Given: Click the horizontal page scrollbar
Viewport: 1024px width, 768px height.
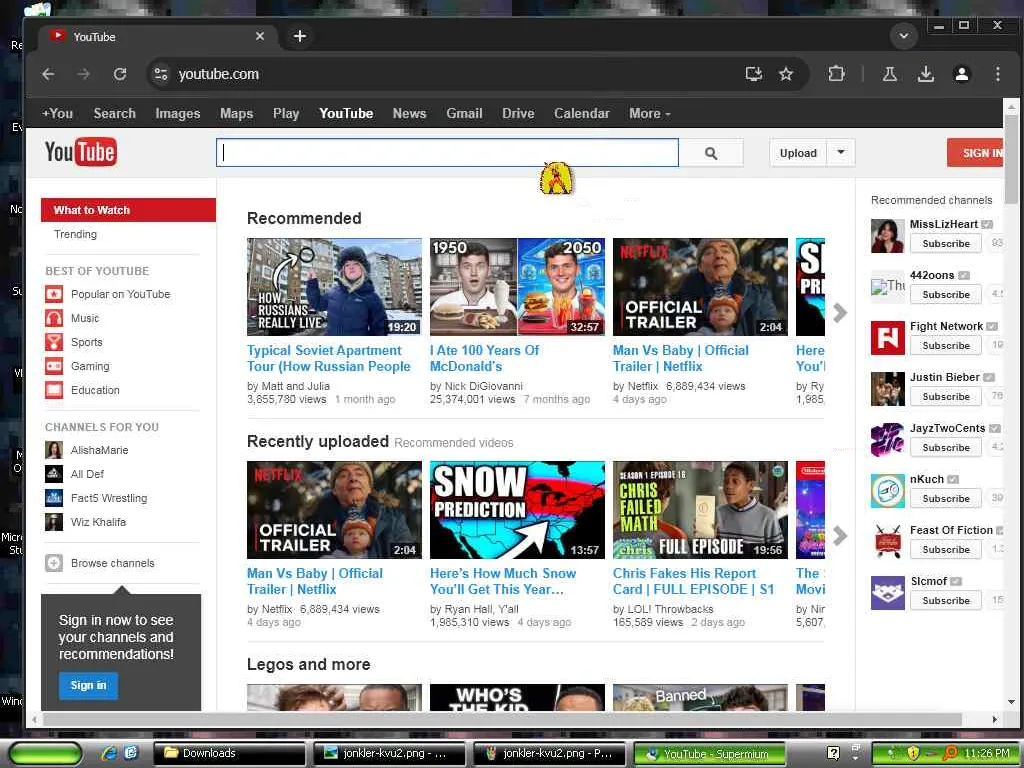Looking at the screenshot, I should click(x=502, y=720).
